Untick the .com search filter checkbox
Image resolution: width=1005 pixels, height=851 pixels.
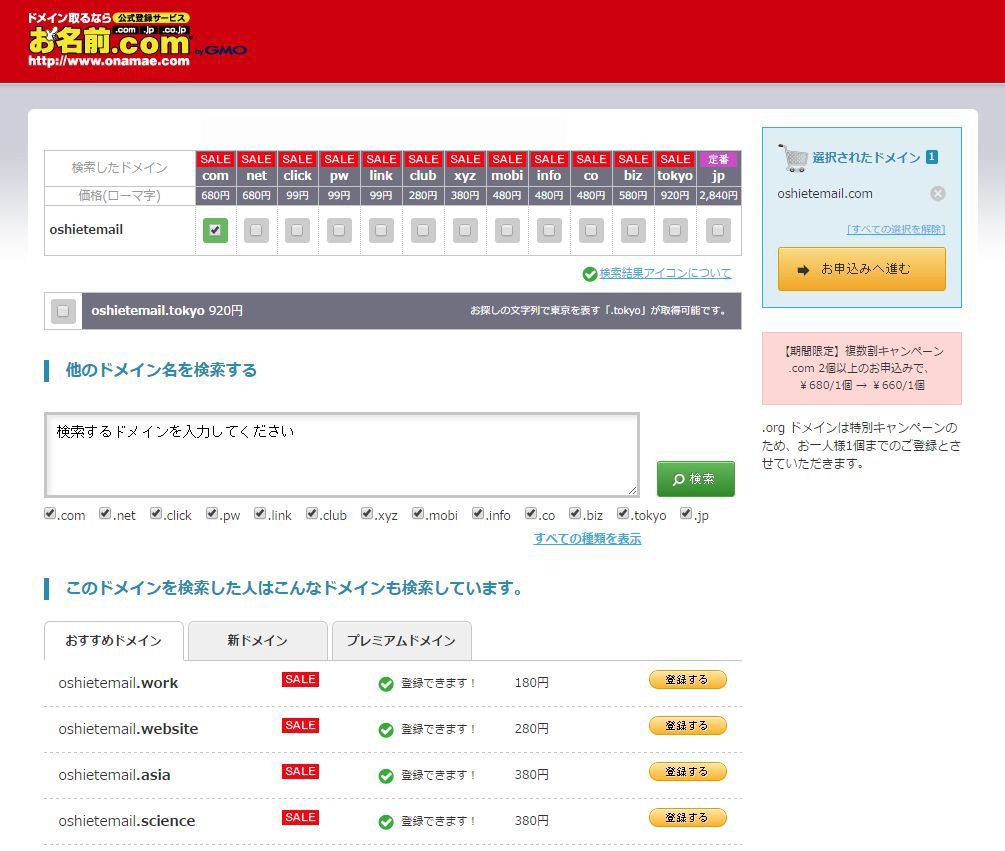click(x=50, y=513)
